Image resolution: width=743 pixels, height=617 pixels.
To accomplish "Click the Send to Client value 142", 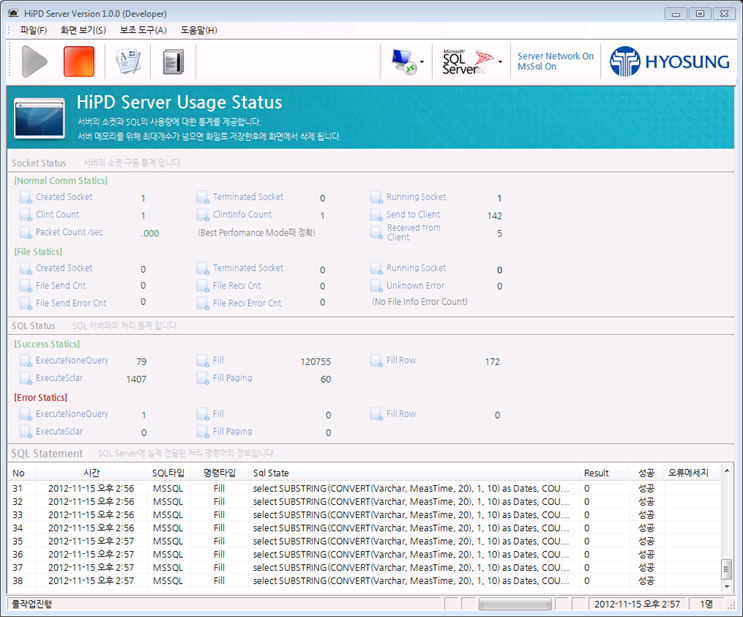I will coord(494,216).
